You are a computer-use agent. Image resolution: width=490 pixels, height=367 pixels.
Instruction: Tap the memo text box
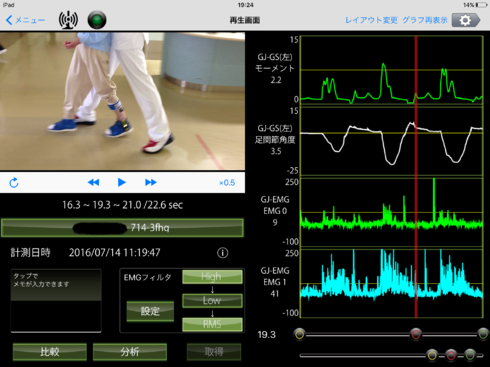point(56,301)
